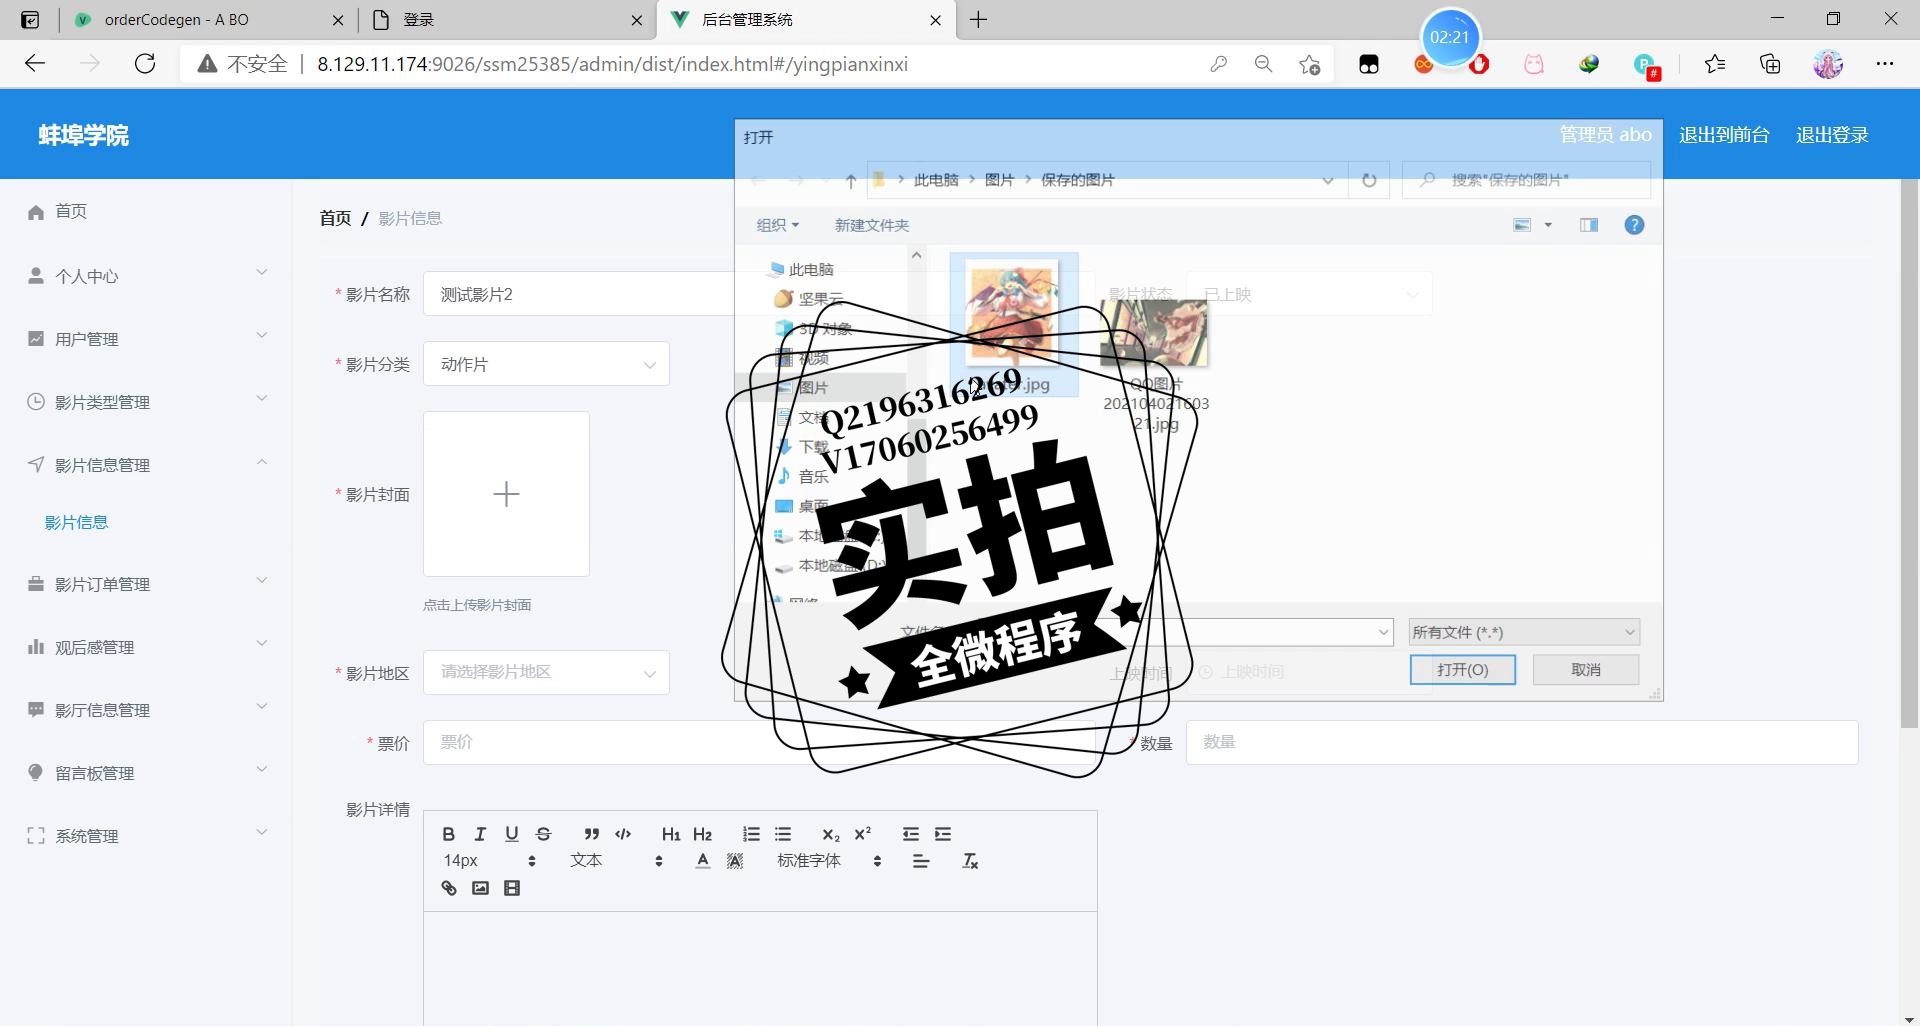Apply subscript formatting
Screen dimensions: 1920x1026
point(830,834)
